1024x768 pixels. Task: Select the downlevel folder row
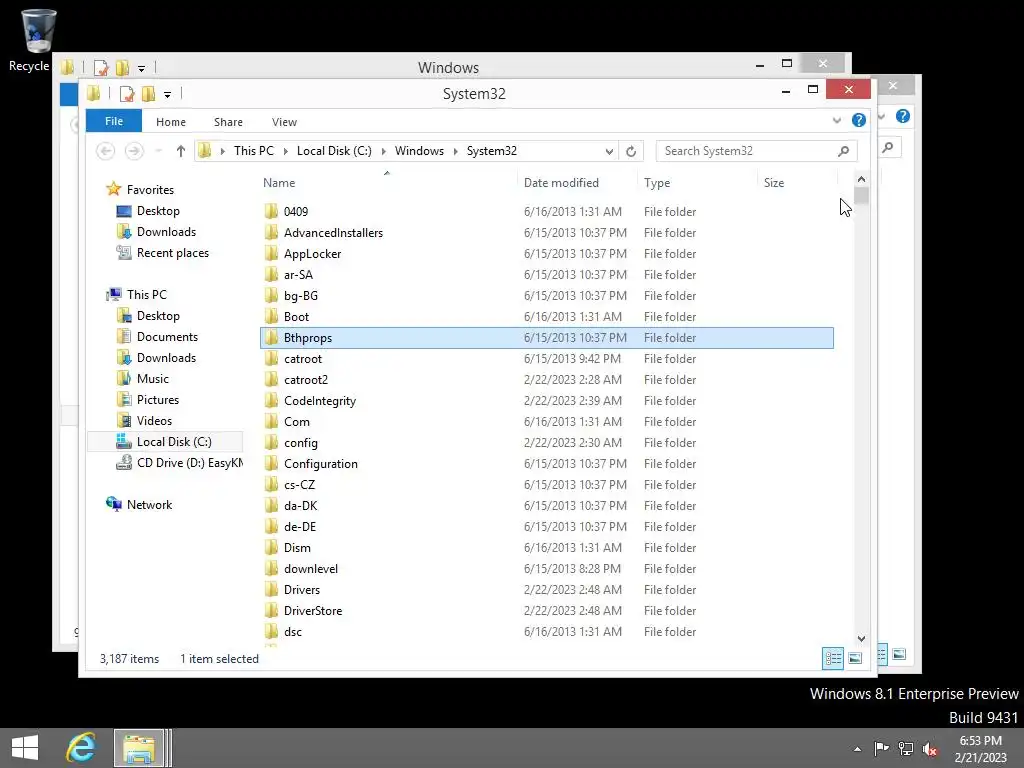tap(547, 569)
